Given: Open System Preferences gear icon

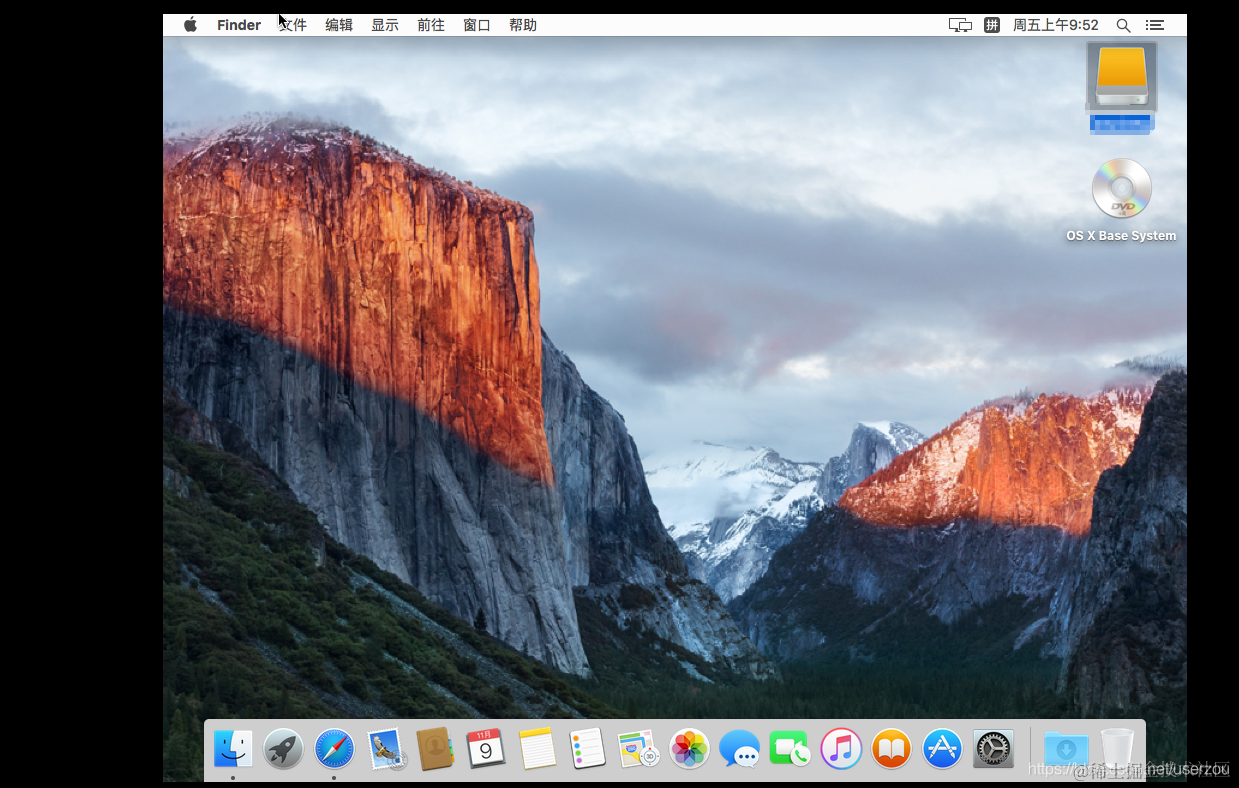Looking at the screenshot, I should pos(993,748).
